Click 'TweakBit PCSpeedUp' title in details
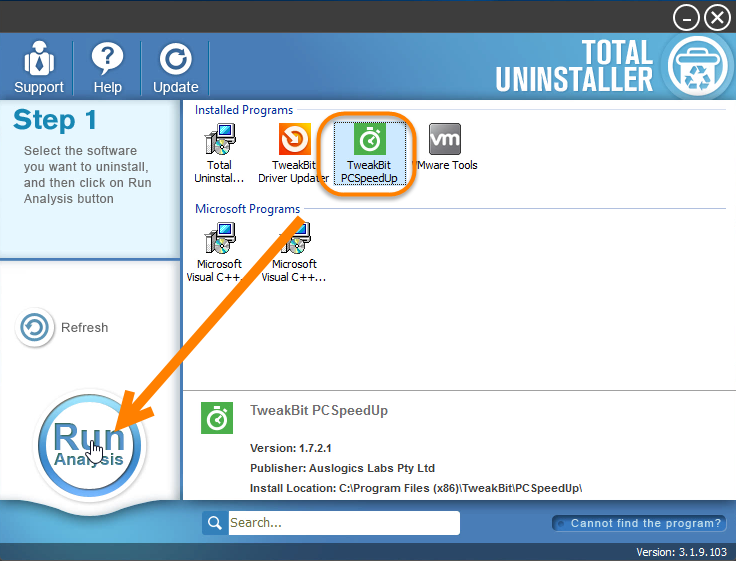Image resolution: width=736 pixels, height=561 pixels. (319, 410)
